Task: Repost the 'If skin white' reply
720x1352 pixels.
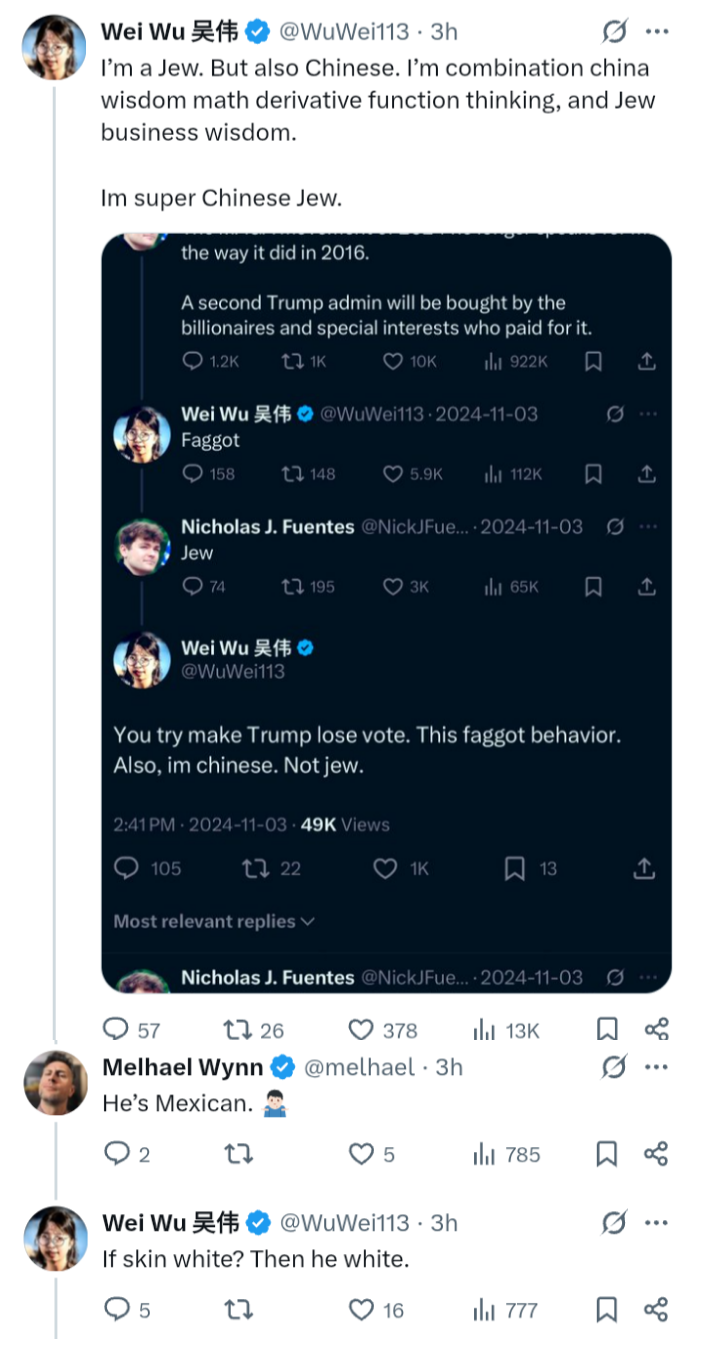Action: pos(237,1309)
